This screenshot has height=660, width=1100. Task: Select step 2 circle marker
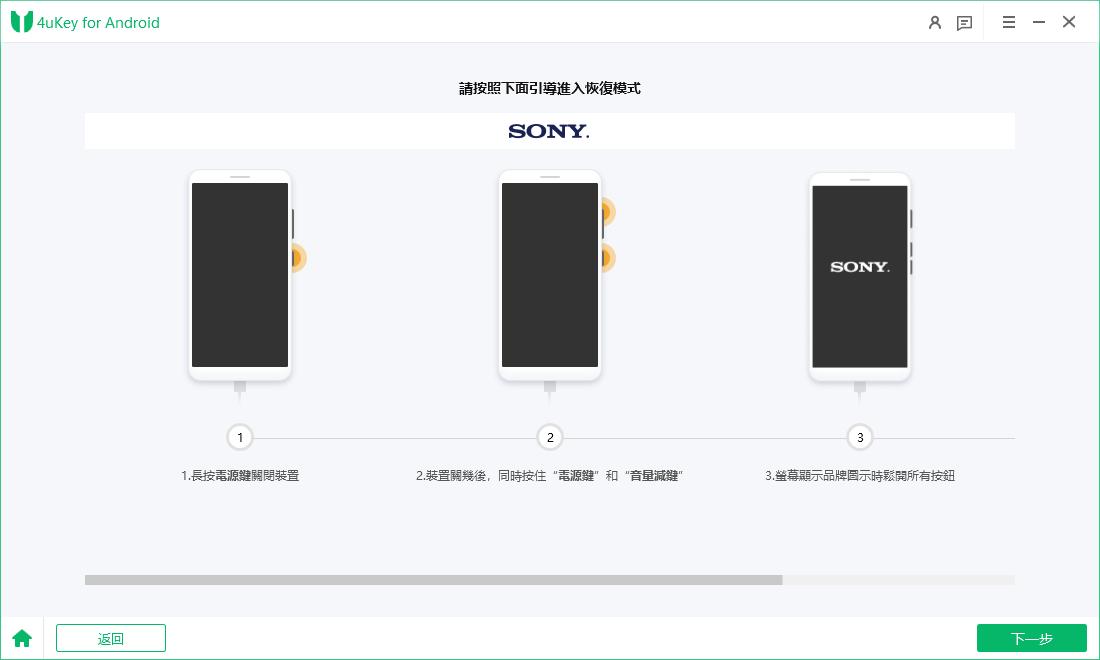coord(550,438)
